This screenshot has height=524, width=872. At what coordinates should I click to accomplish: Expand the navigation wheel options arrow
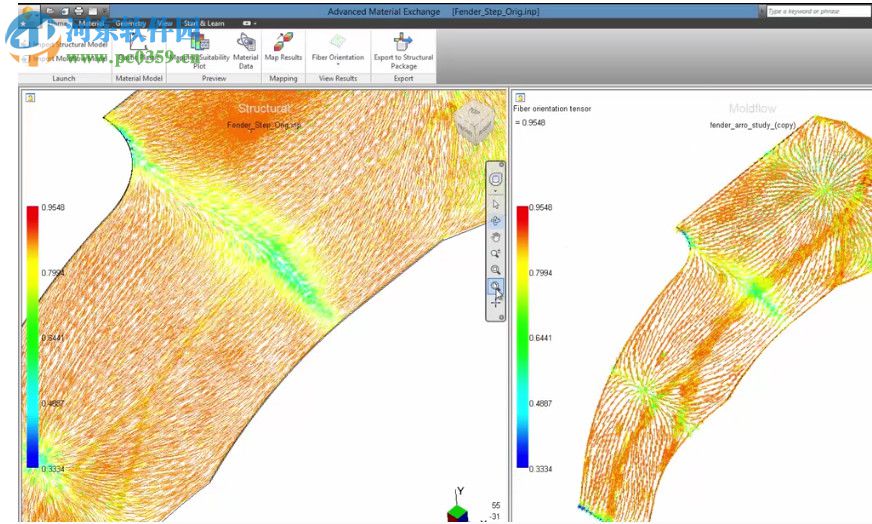pos(496,191)
